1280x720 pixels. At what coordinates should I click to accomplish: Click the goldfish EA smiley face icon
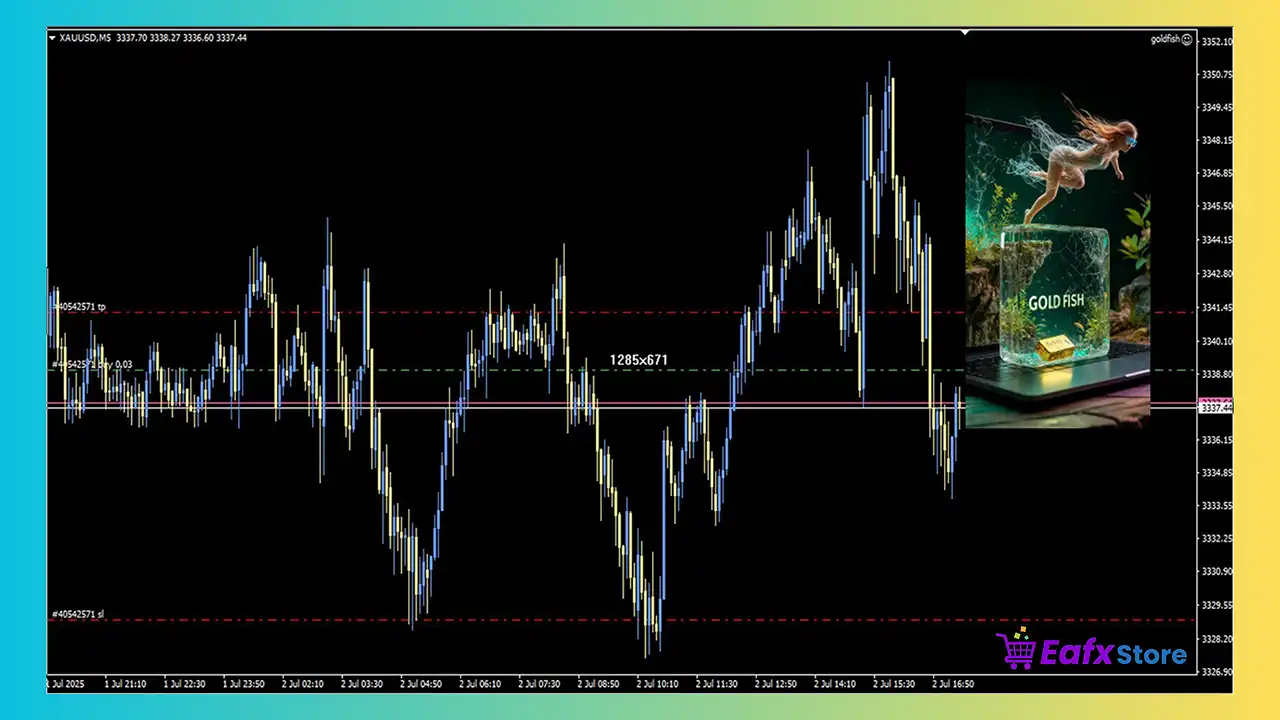[1187, 40]
